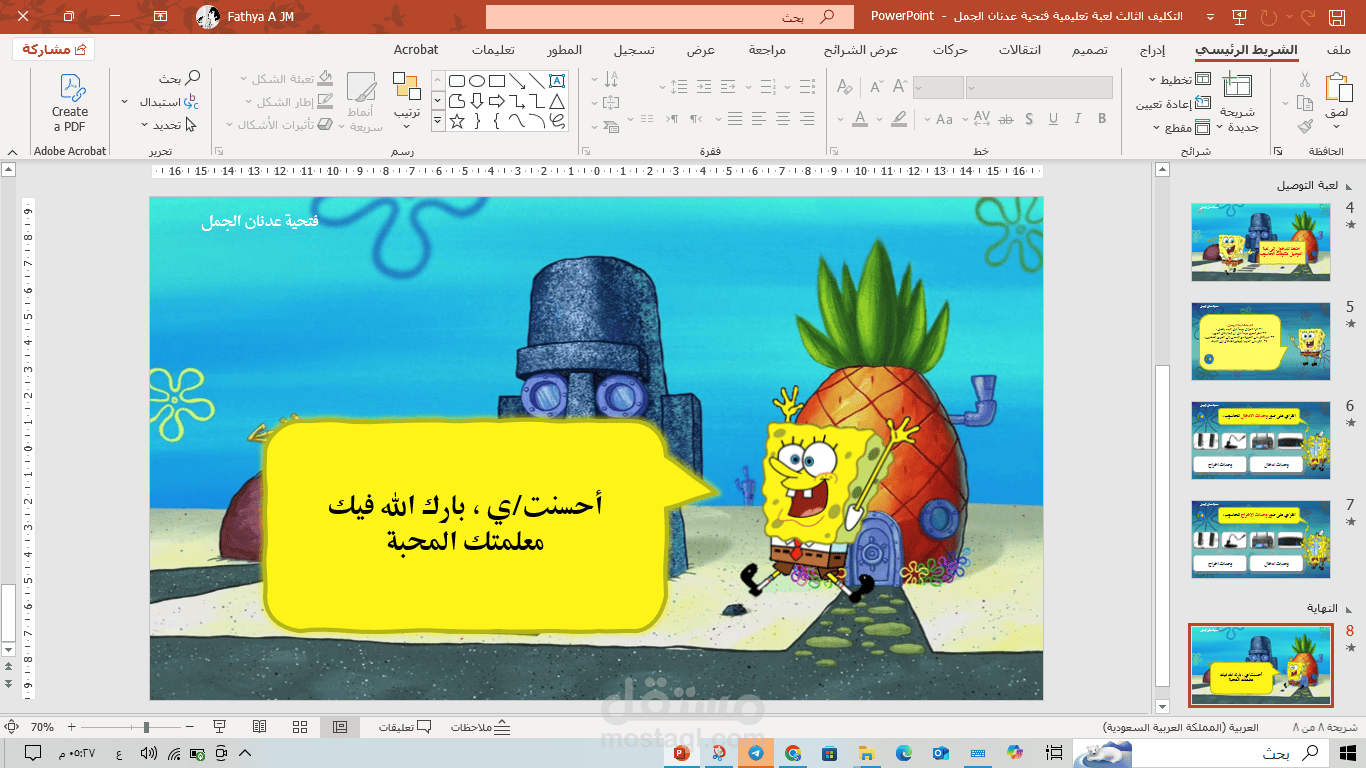Select the Right Arrow shape
1366x768 pixels.
497,101
